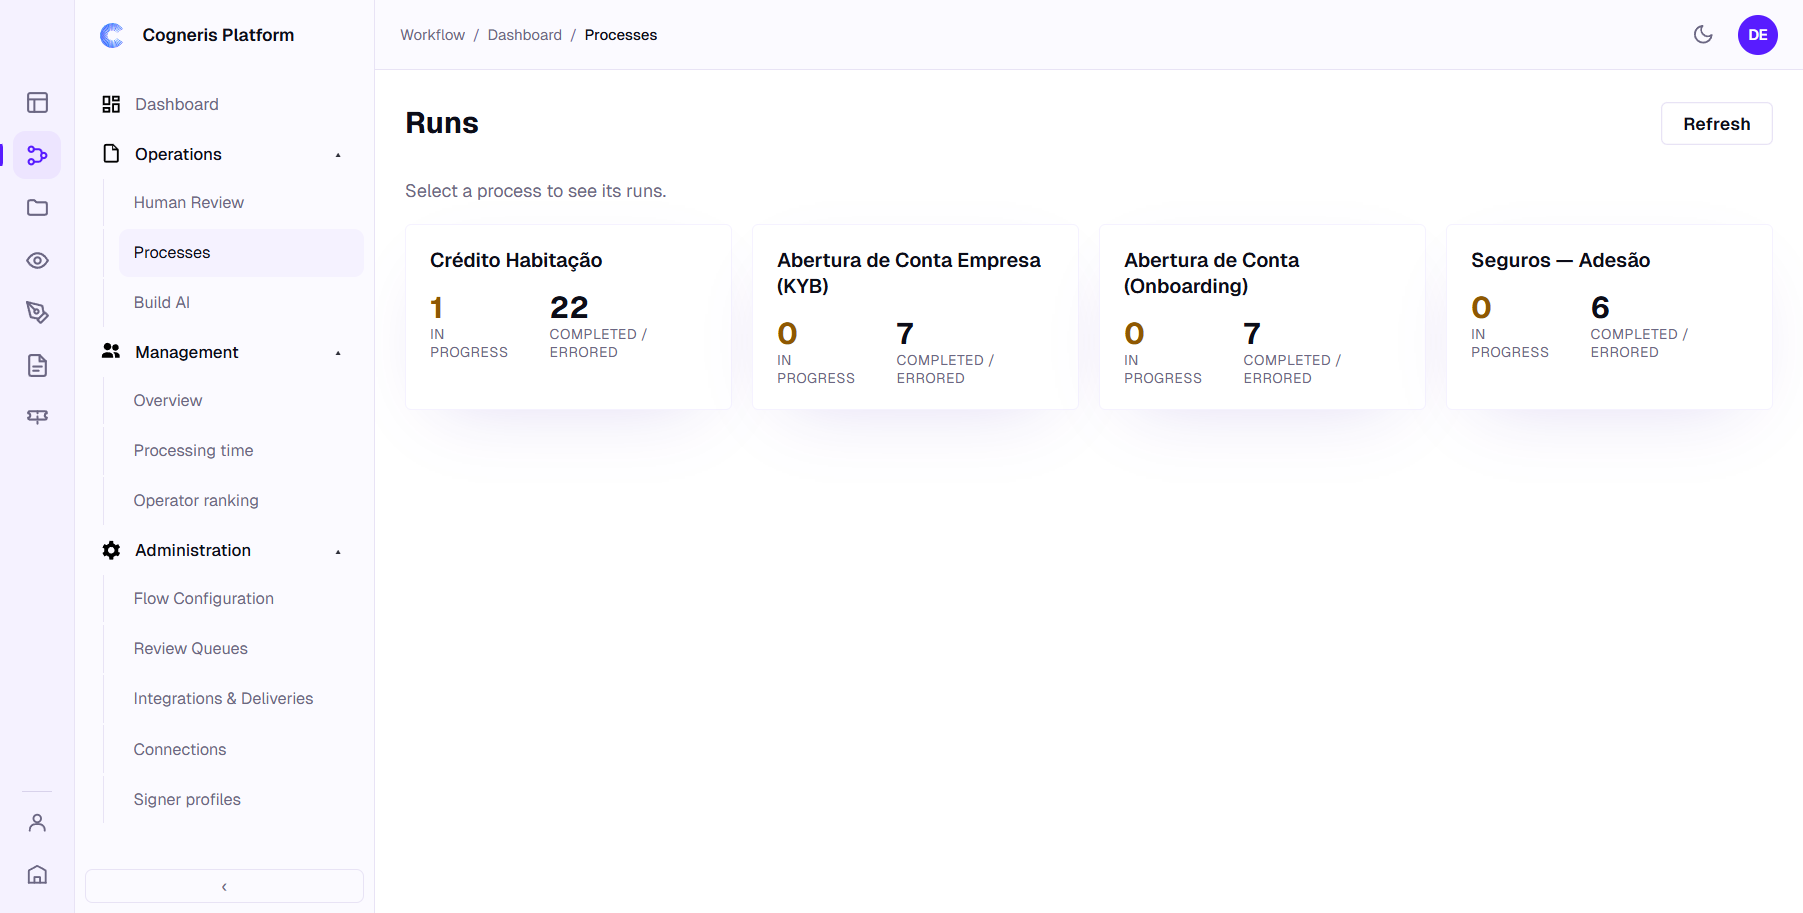Collapse the Management section arrow
1803x913 pixels.
coord(338,353)
